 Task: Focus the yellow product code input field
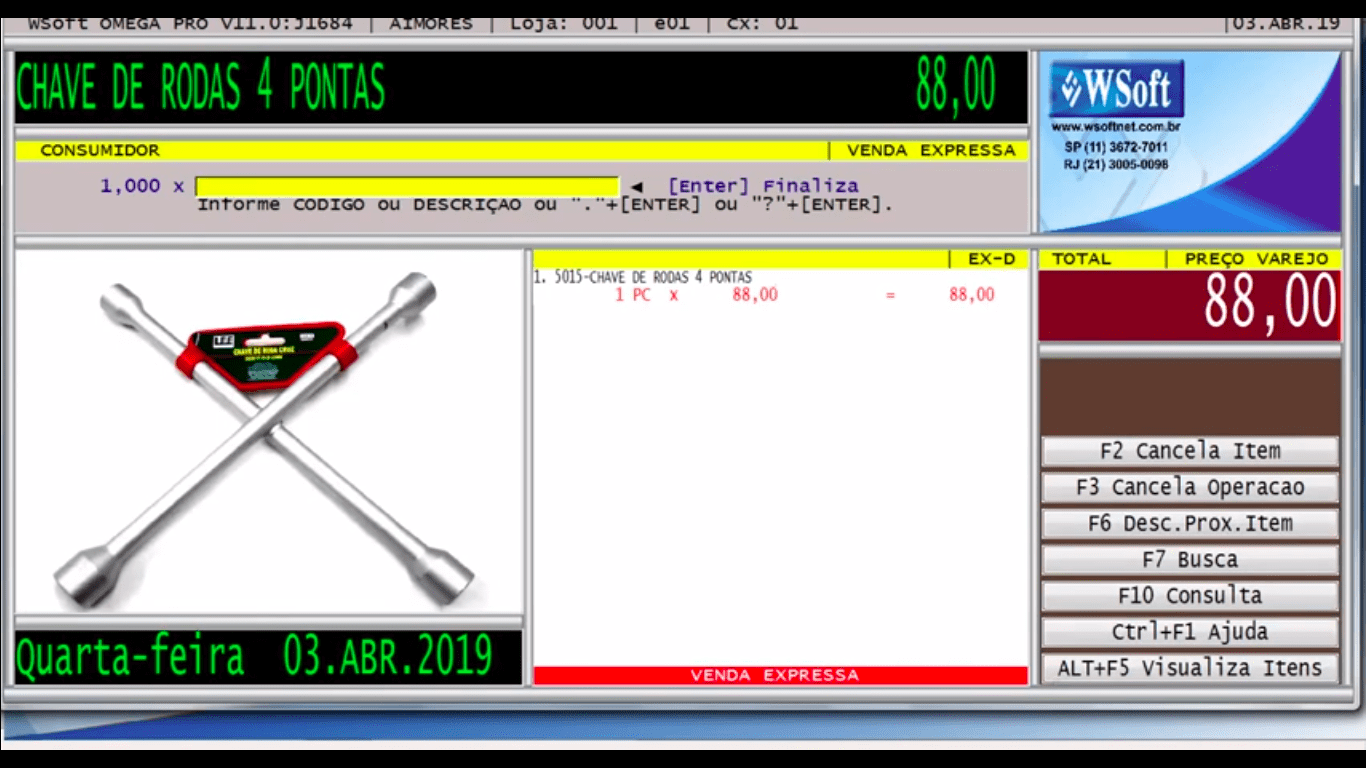[408, 186]
